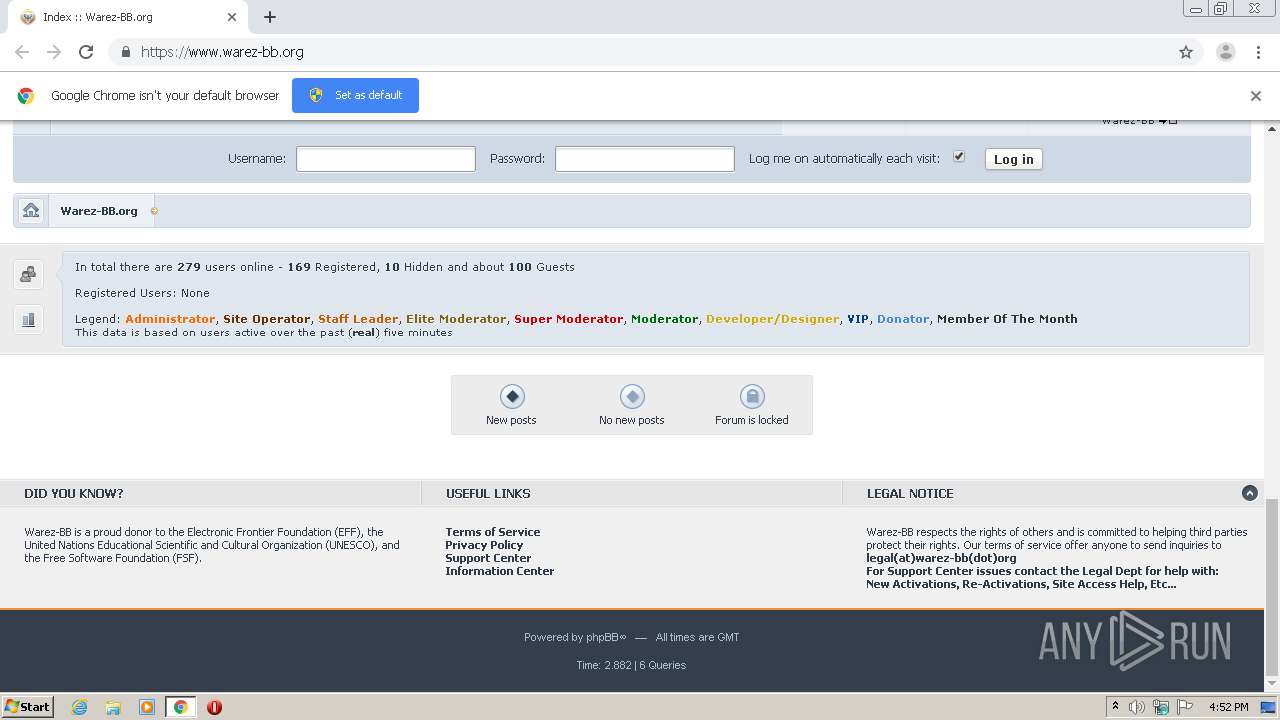The height and width of the screenshot is (720, 1280).
Task: Click the action center flag icon
Action: 1185,707
